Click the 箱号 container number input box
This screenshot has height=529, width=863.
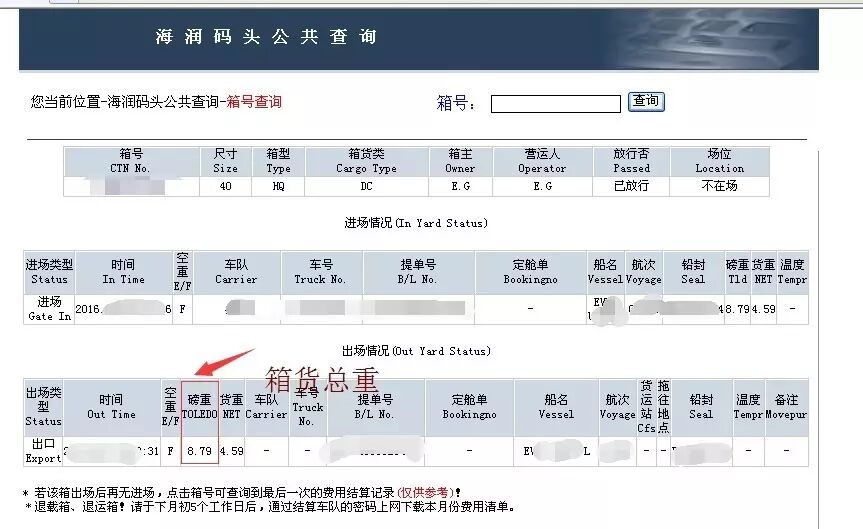coord(555,103)
